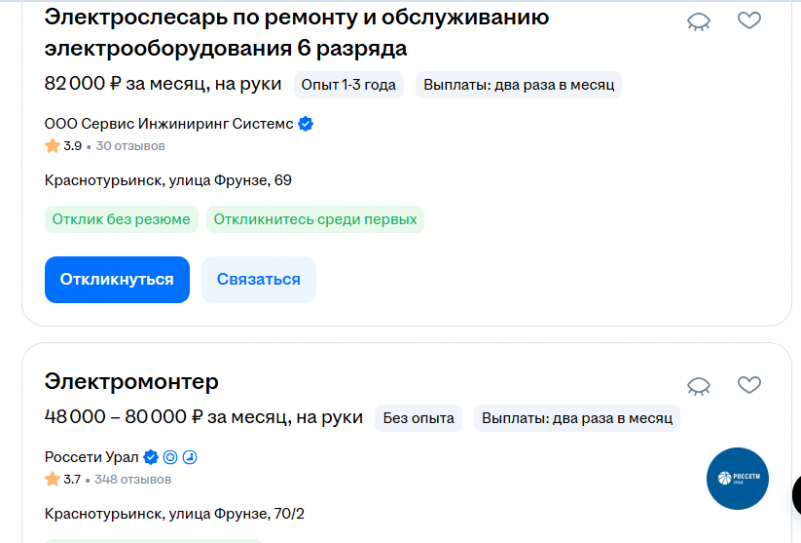Hide the Электрослесарь 6 разряда vacancy

click(698, 21)
